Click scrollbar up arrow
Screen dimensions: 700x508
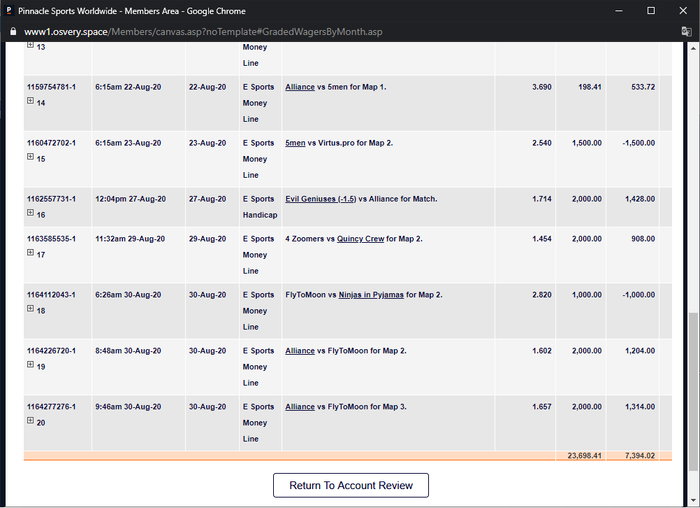(x=693, y=48)
